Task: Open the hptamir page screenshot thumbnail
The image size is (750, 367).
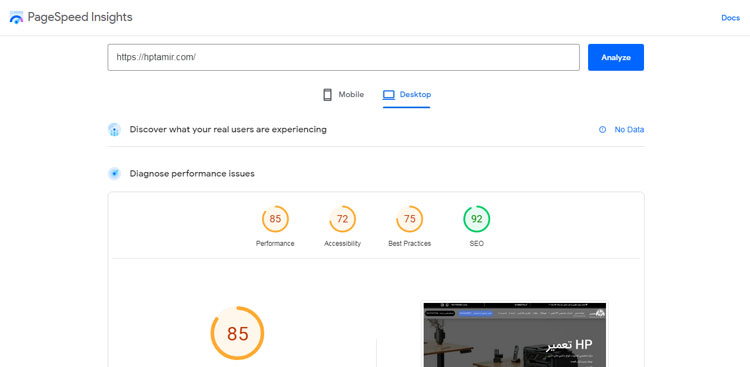Action: tap(515, 334)
